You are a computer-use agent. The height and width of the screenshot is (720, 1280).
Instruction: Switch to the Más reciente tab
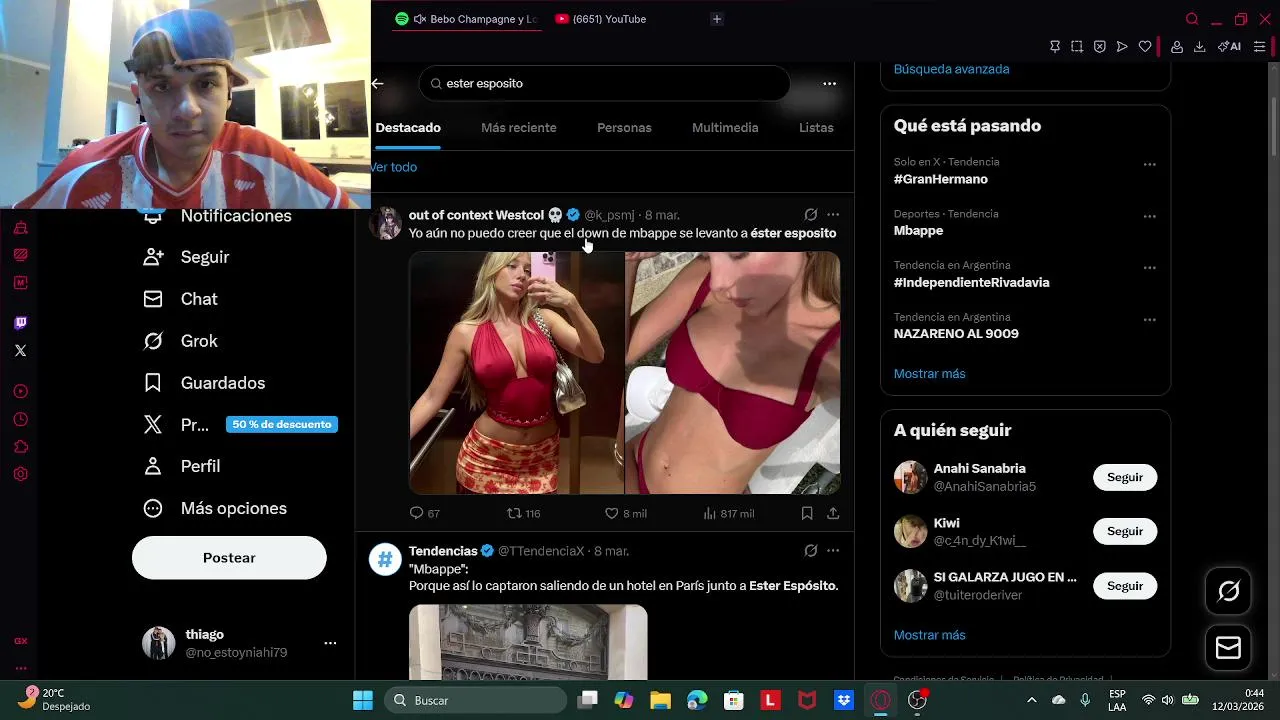point(518,128)
